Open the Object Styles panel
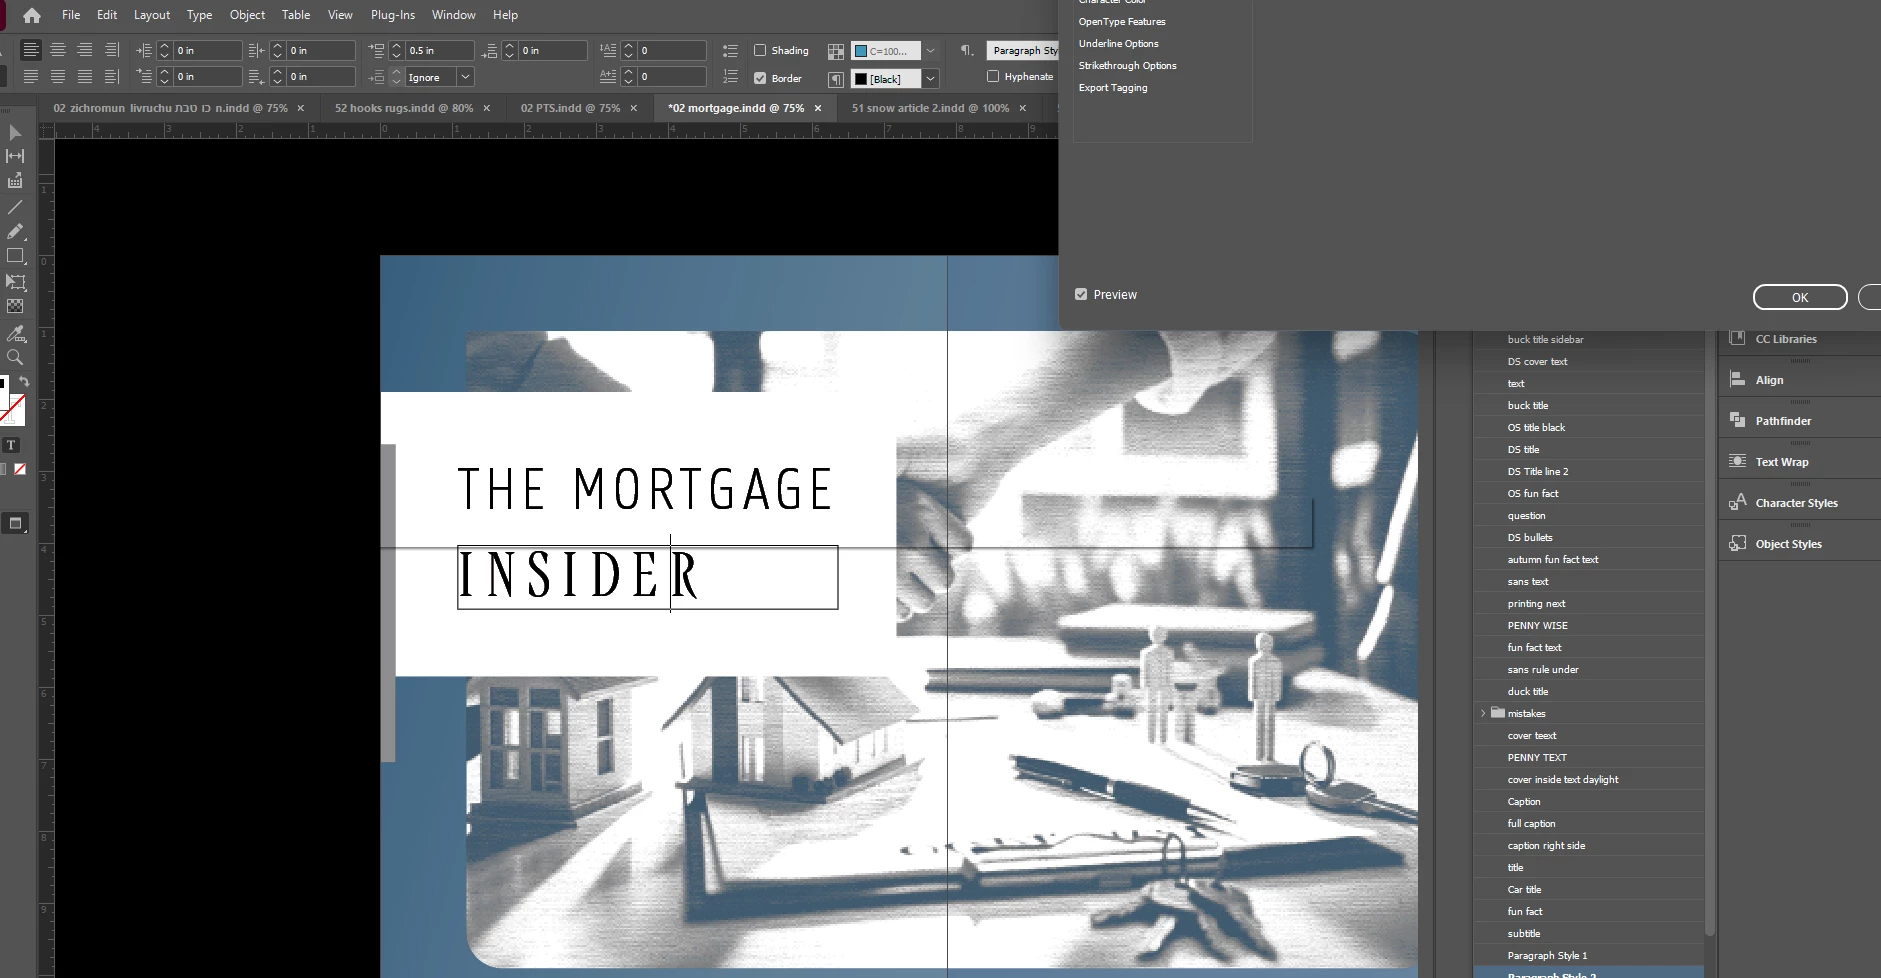 click(x=1788, y=544)
